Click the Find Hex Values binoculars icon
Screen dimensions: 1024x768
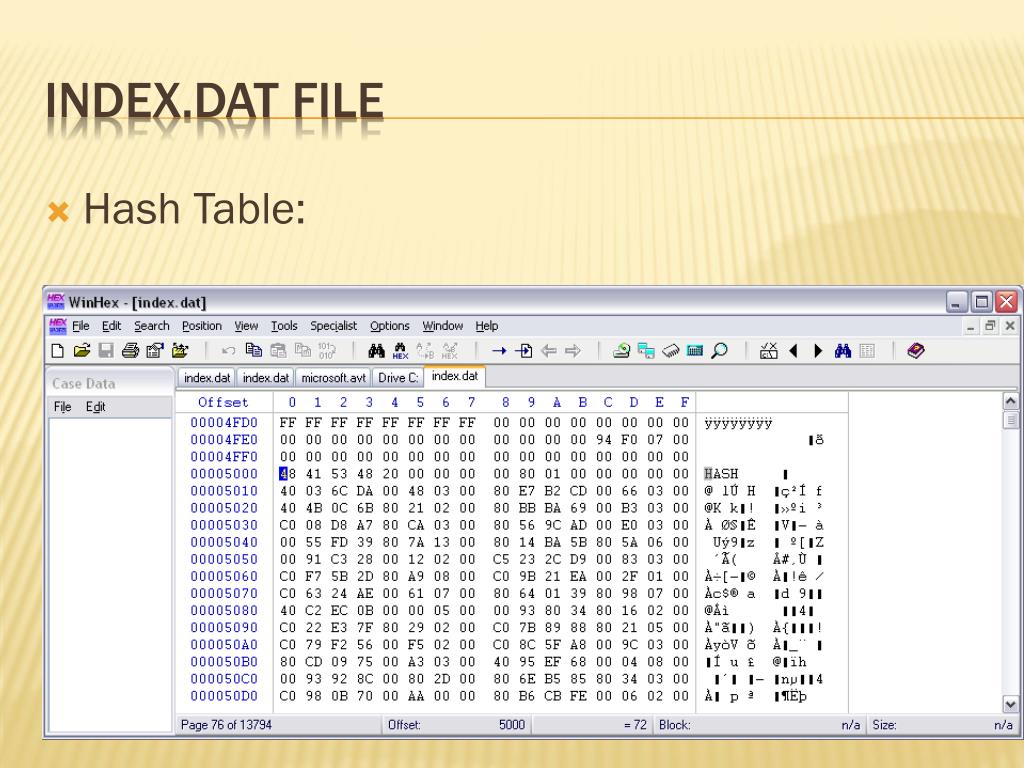pos(400,351)
